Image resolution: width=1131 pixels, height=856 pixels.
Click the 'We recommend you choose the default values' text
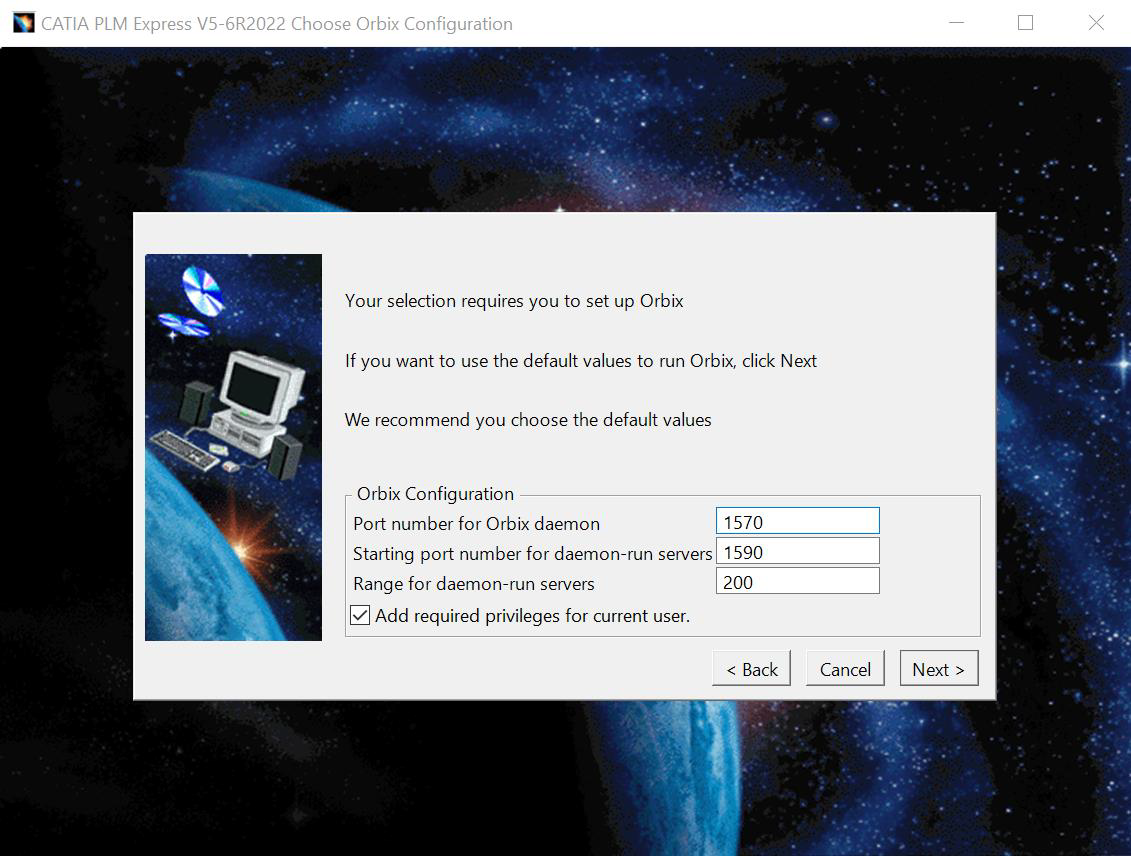tap(528, 420)
